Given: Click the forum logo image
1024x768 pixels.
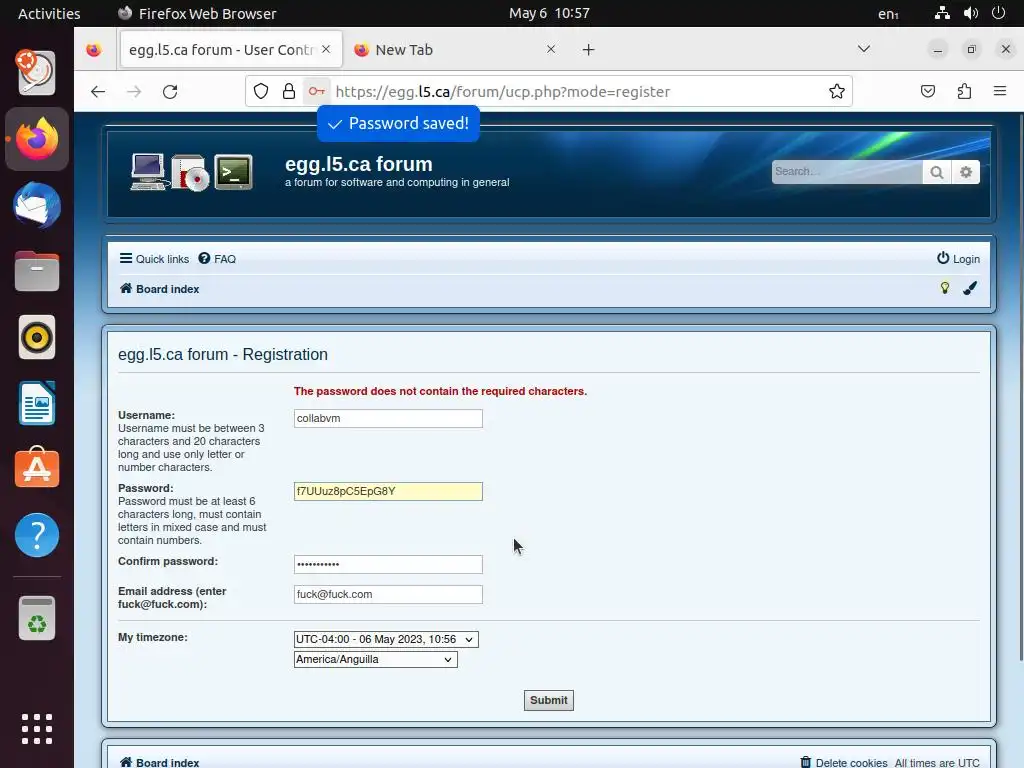Looking at the screenshot, I should tap(191, 172).
